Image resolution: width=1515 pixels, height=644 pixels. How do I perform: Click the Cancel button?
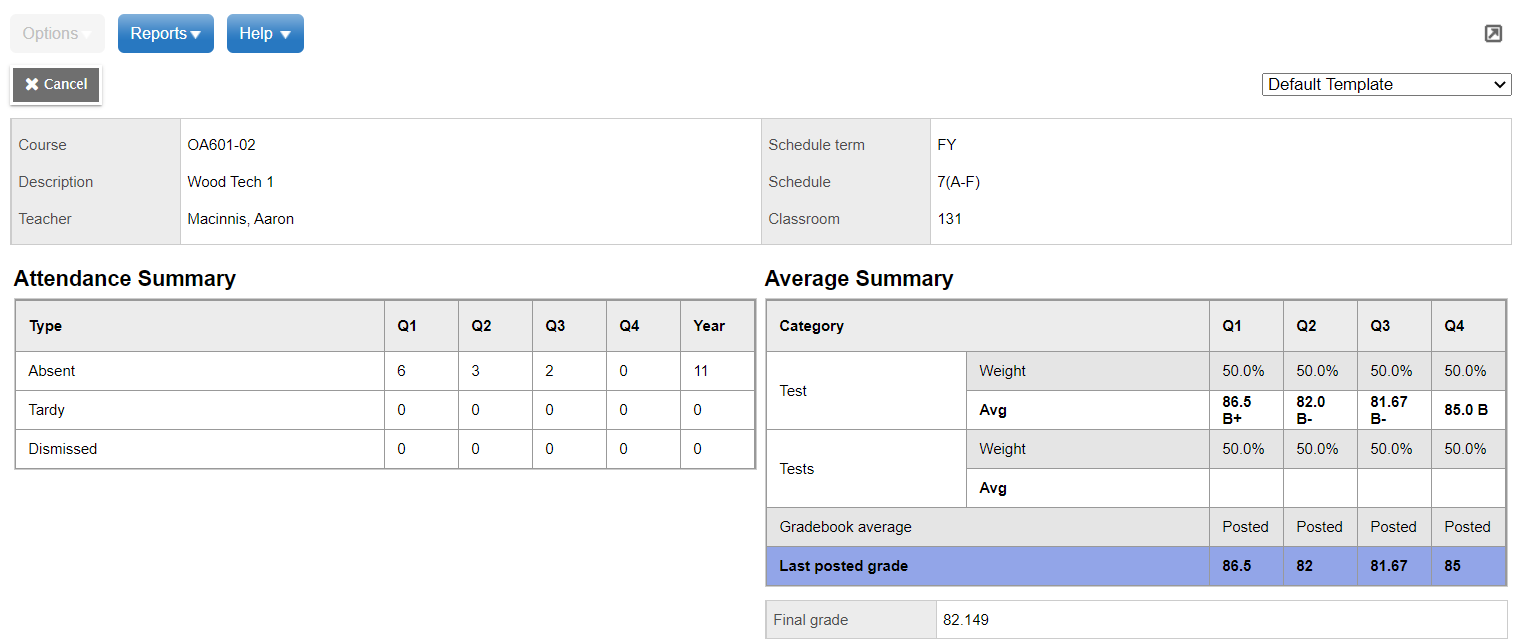tap(55, 85)
